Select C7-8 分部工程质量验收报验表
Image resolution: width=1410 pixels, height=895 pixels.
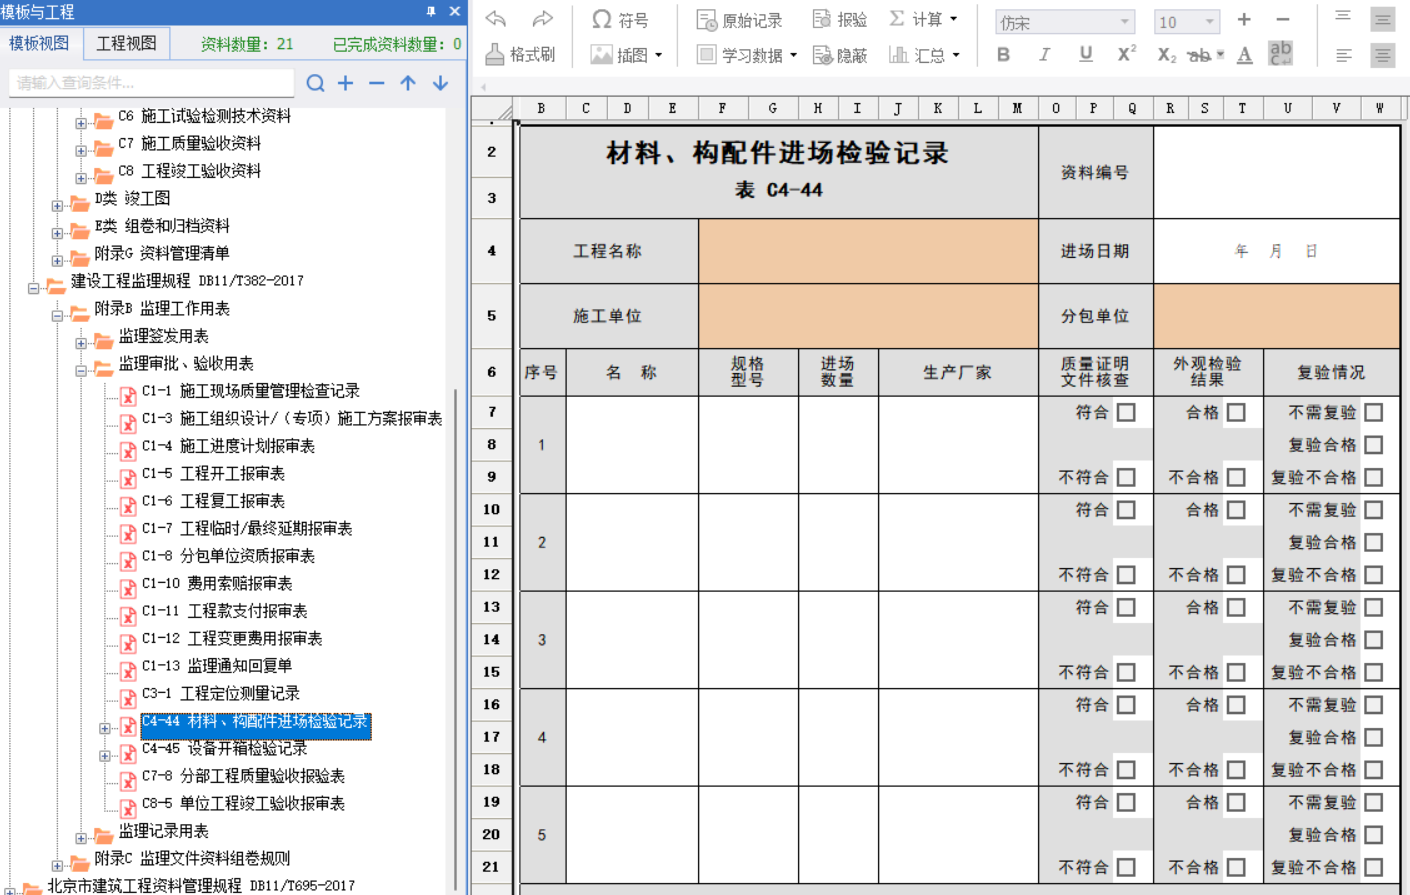[243, 776]
